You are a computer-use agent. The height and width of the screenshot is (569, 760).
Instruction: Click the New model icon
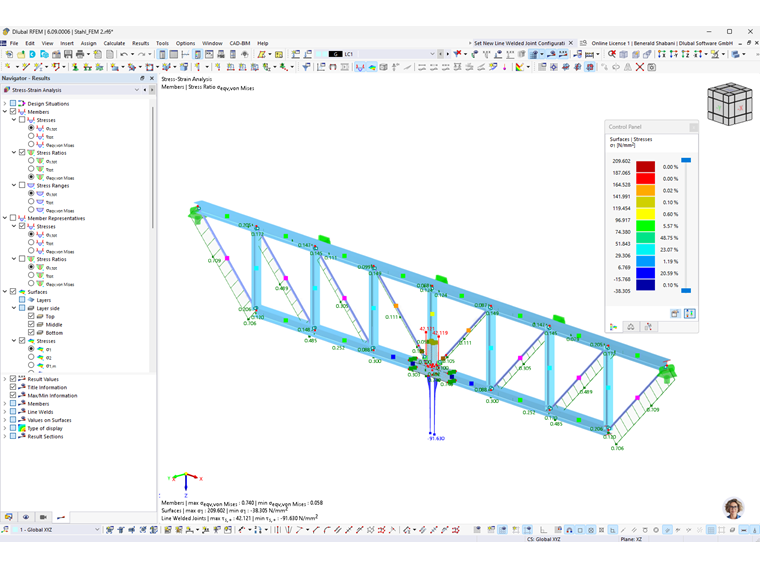tap(9, 54)
